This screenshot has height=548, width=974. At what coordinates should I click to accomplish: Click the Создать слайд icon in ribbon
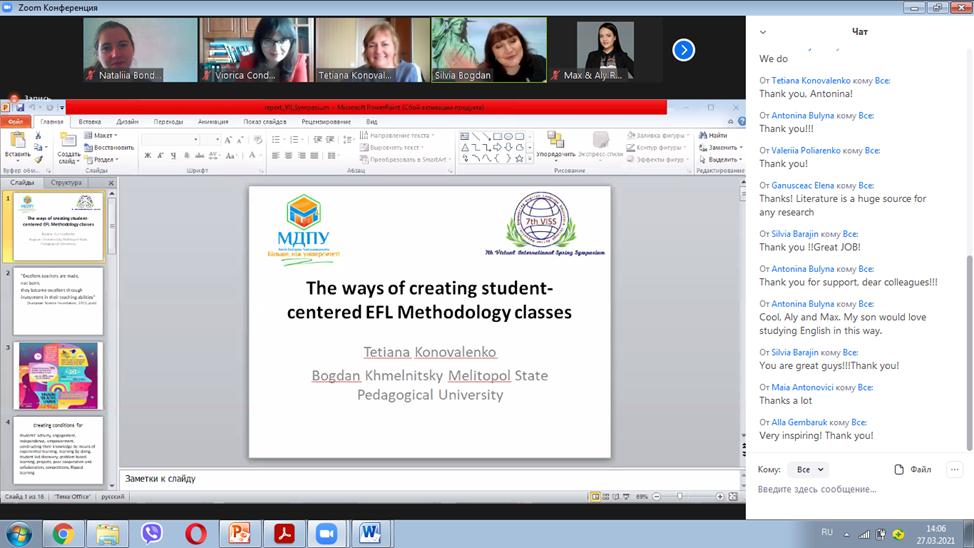68,141
